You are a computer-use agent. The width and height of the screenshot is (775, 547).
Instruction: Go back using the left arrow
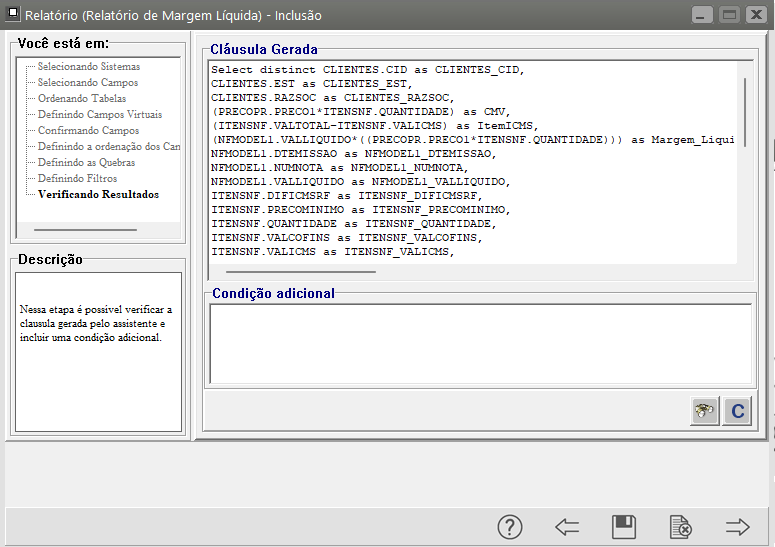(x=567, y=526)
